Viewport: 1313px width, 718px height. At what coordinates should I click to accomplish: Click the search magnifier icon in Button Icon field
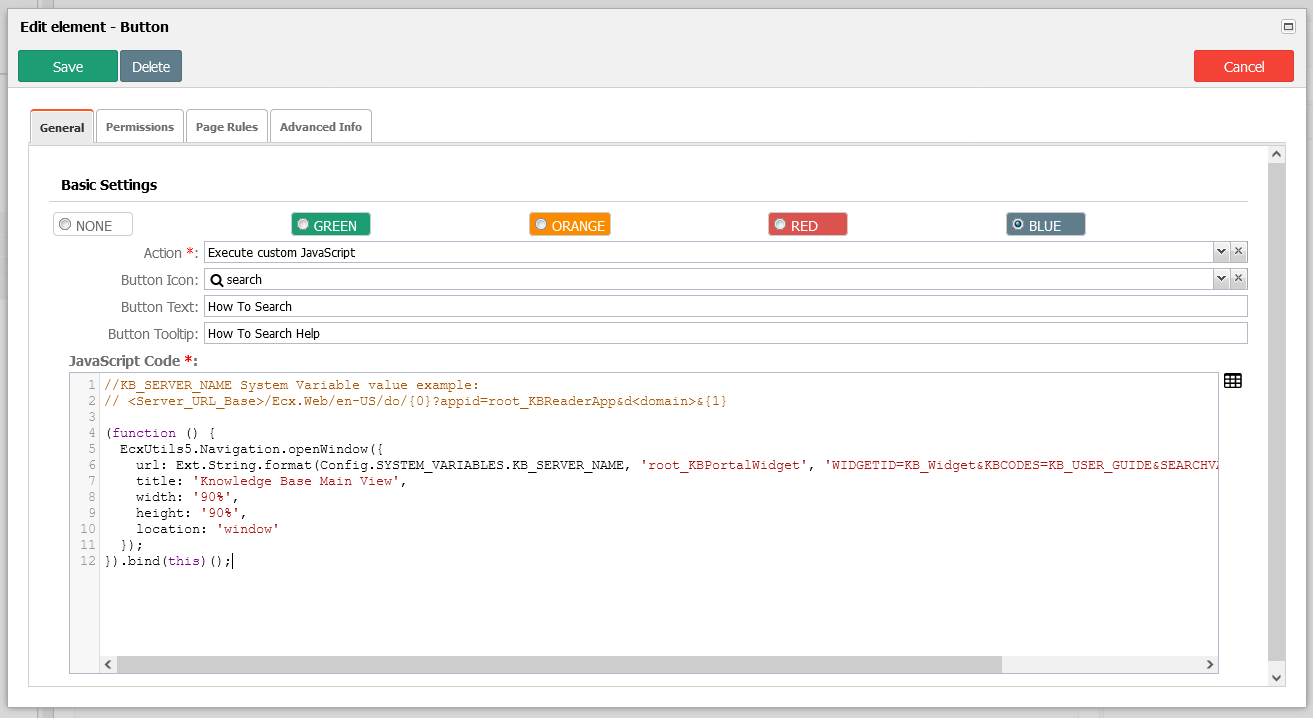pyautogui.click(x=216, y=280)
